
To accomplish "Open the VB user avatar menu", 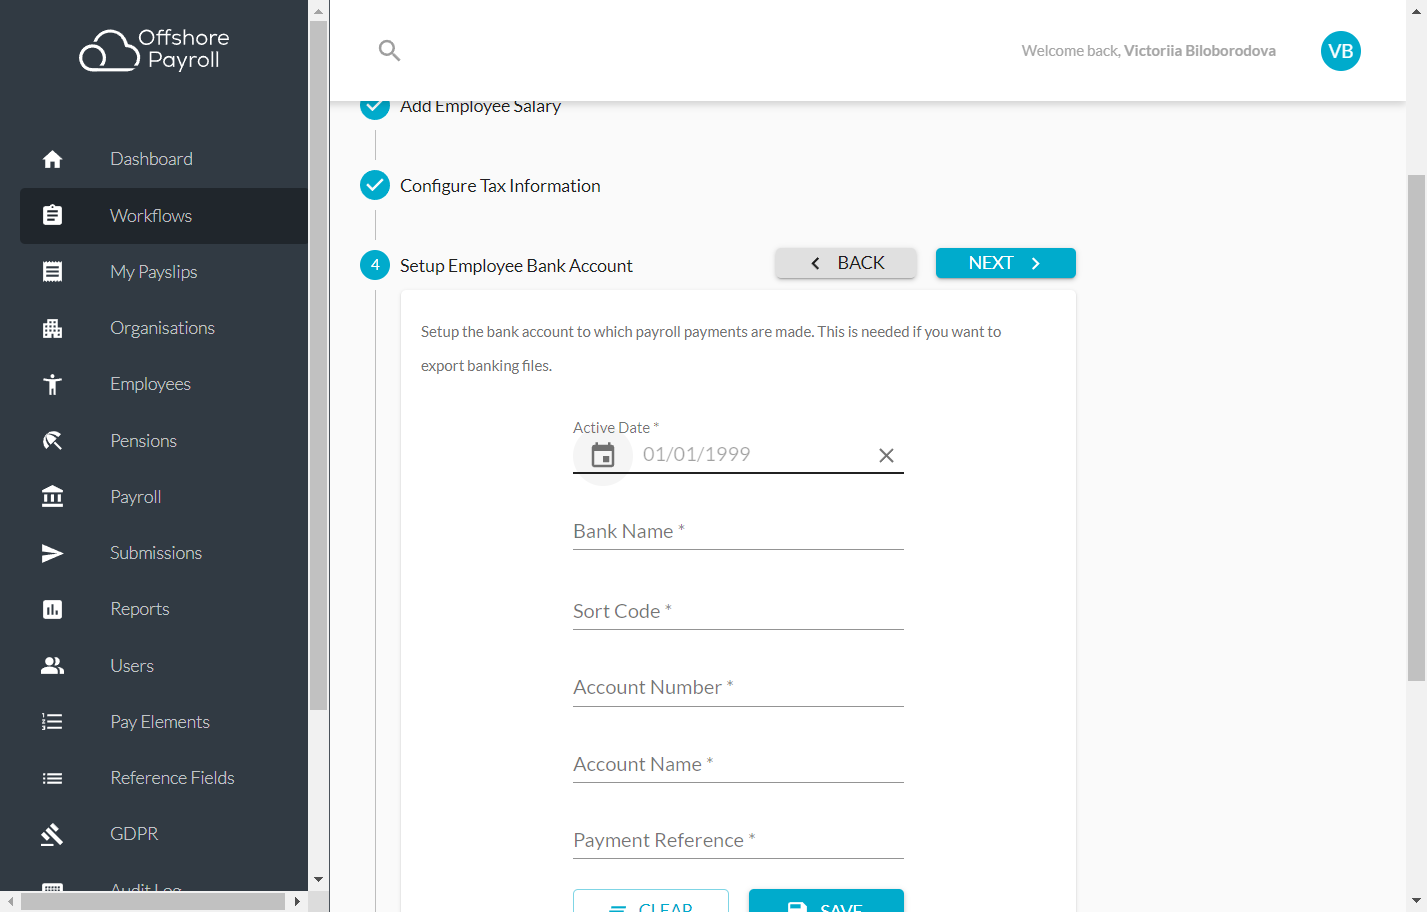I will pyautogui.click(x=1340, y=51).
